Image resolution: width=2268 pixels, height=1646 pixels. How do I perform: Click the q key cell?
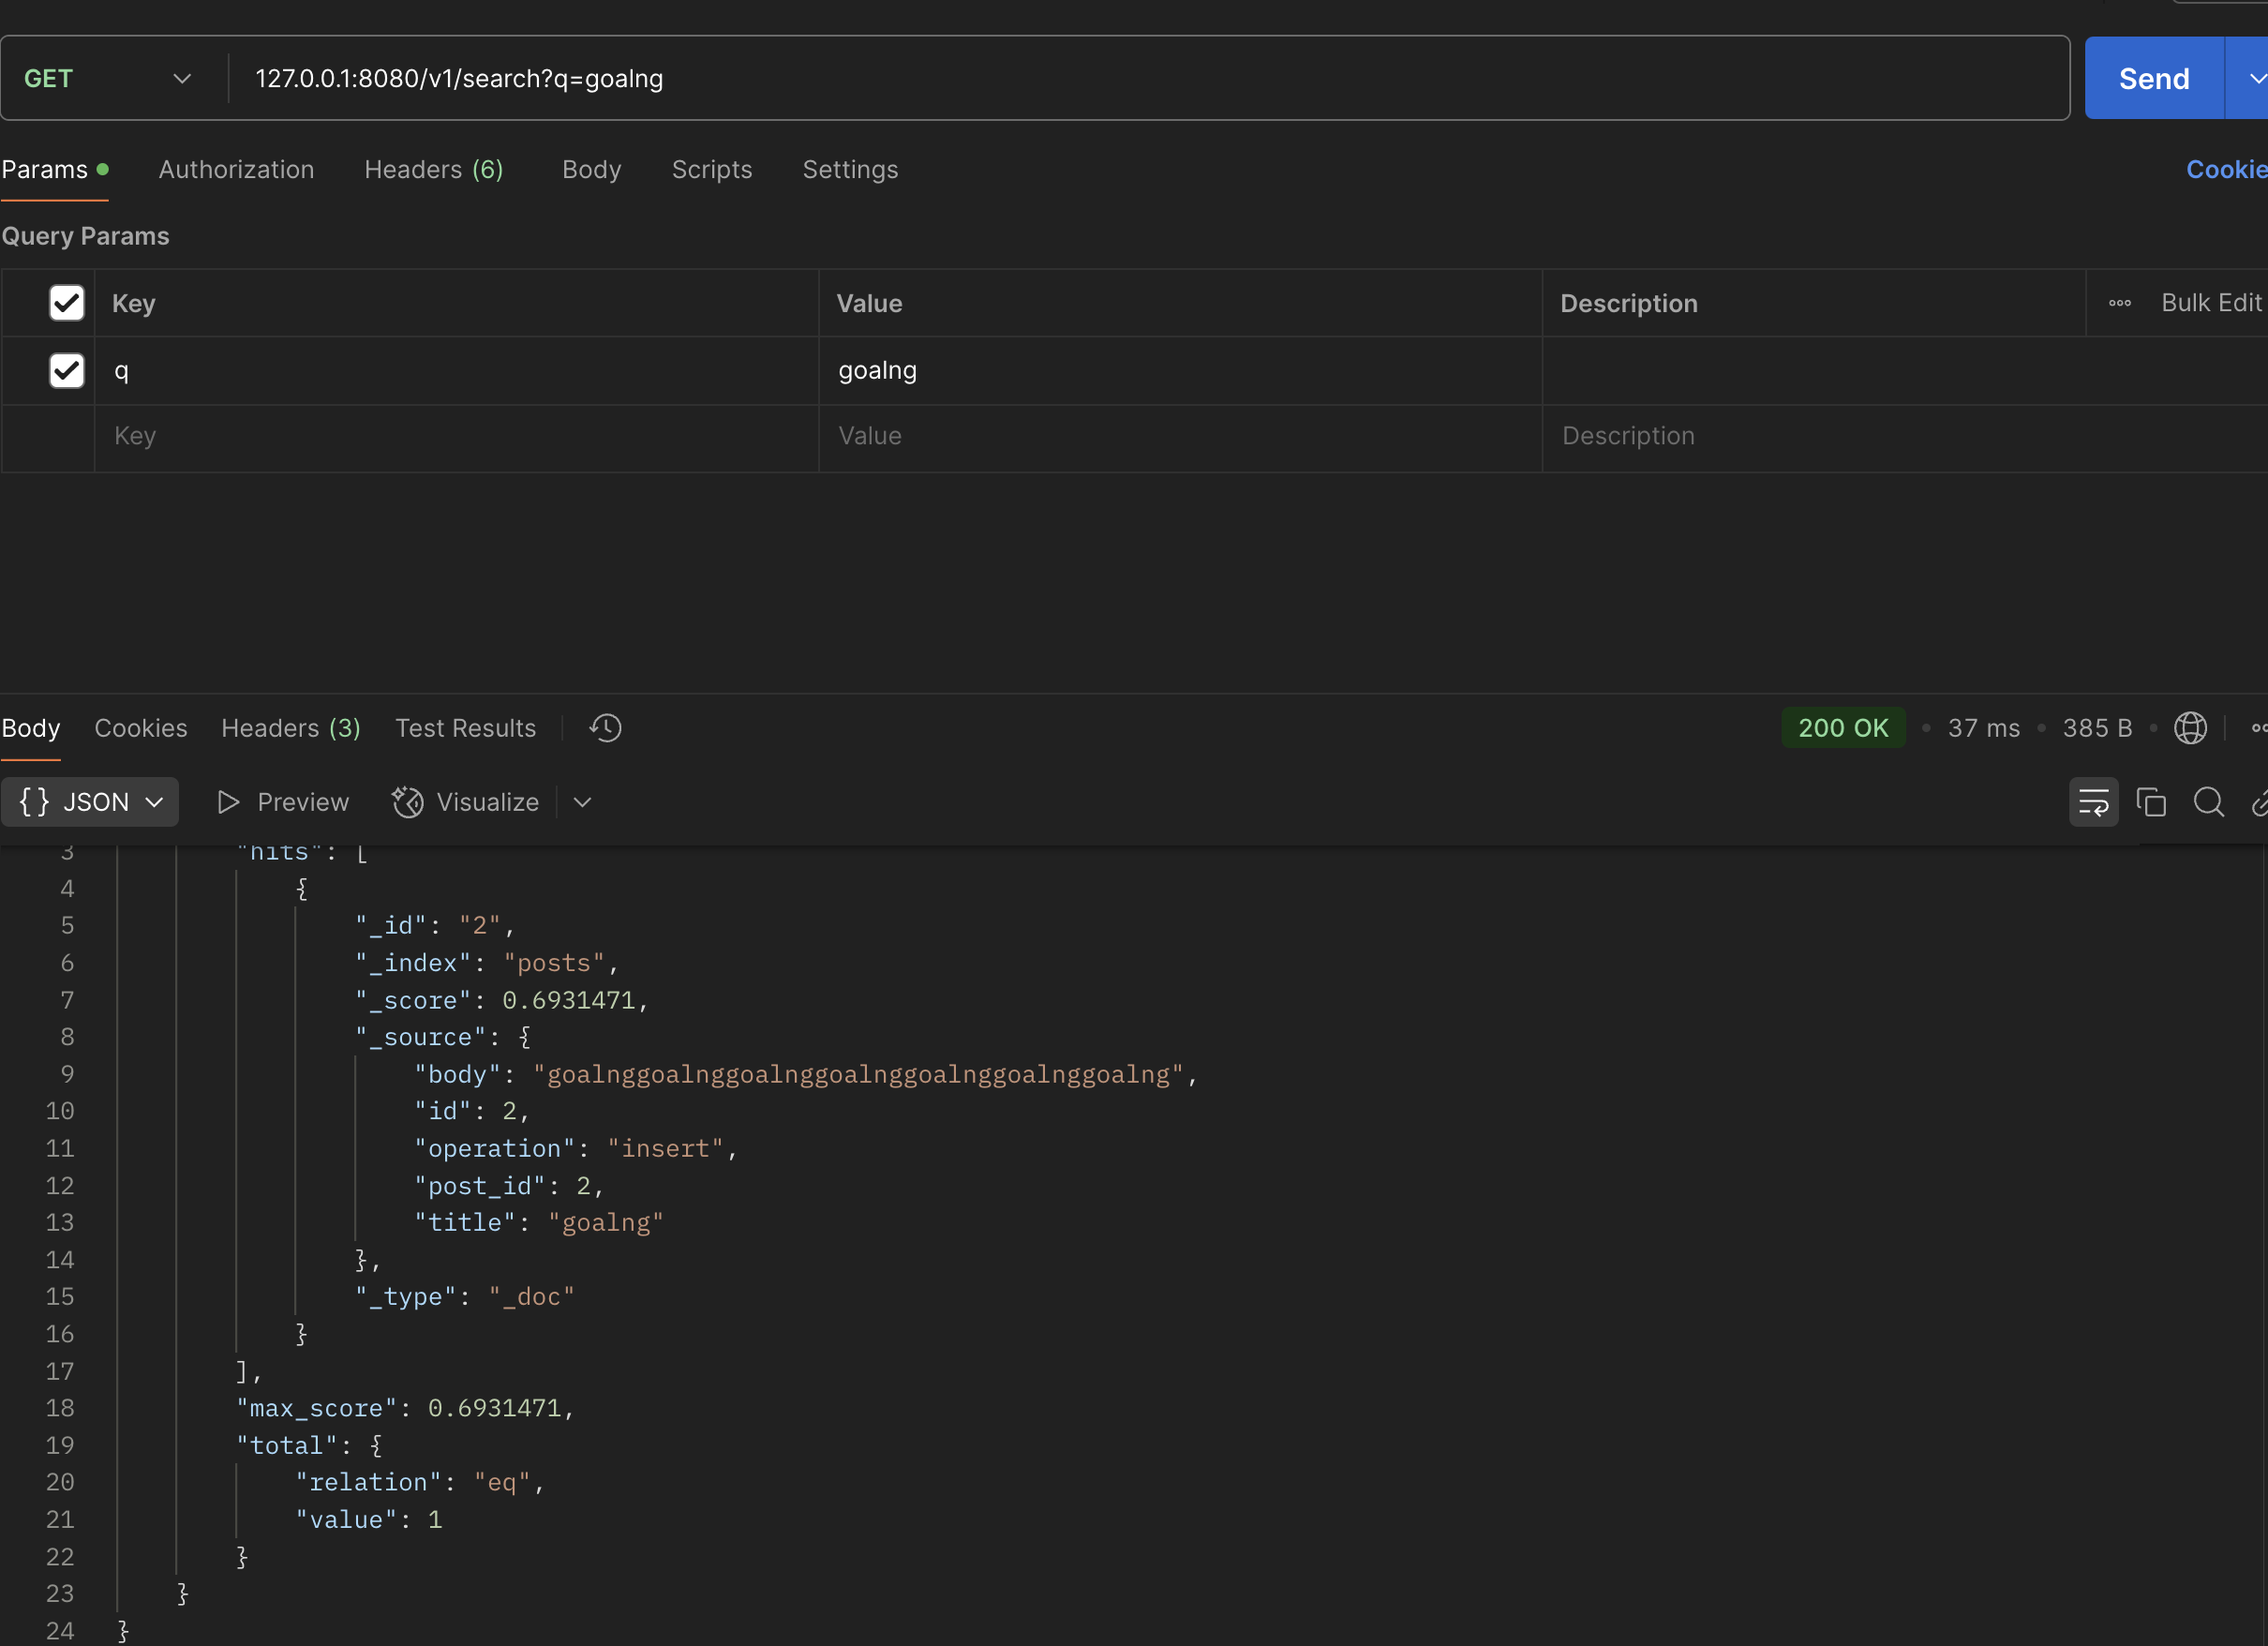457,370
